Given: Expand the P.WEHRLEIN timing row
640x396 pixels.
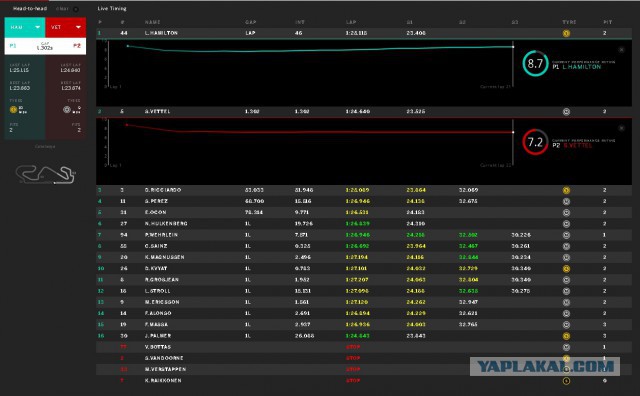Looking at the screenshot, I should 364,235.
